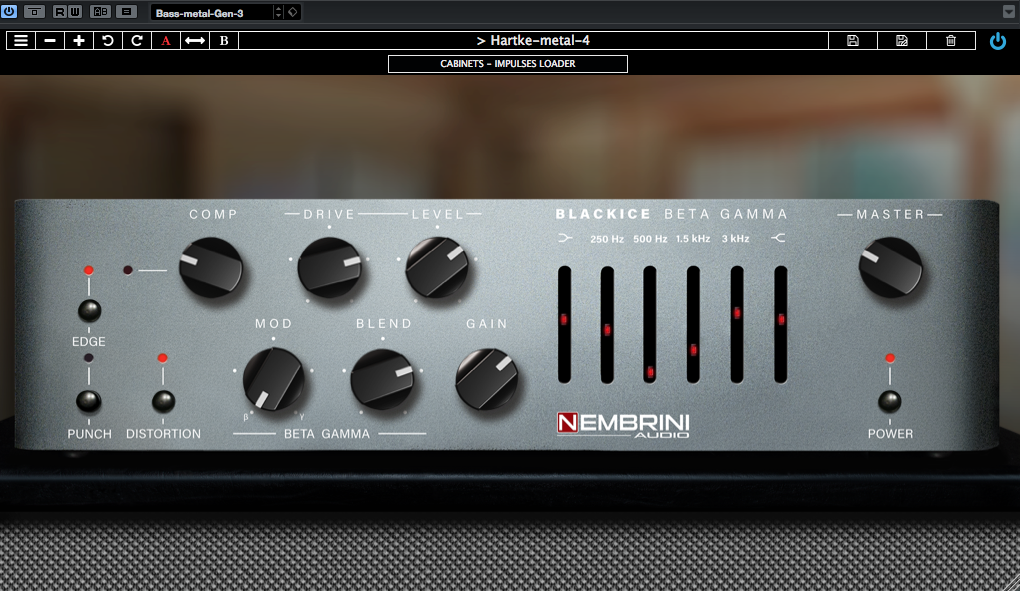The image size is (1020, 591).
Task: Open host preset management list icon
Action: [x=127, y=11]
